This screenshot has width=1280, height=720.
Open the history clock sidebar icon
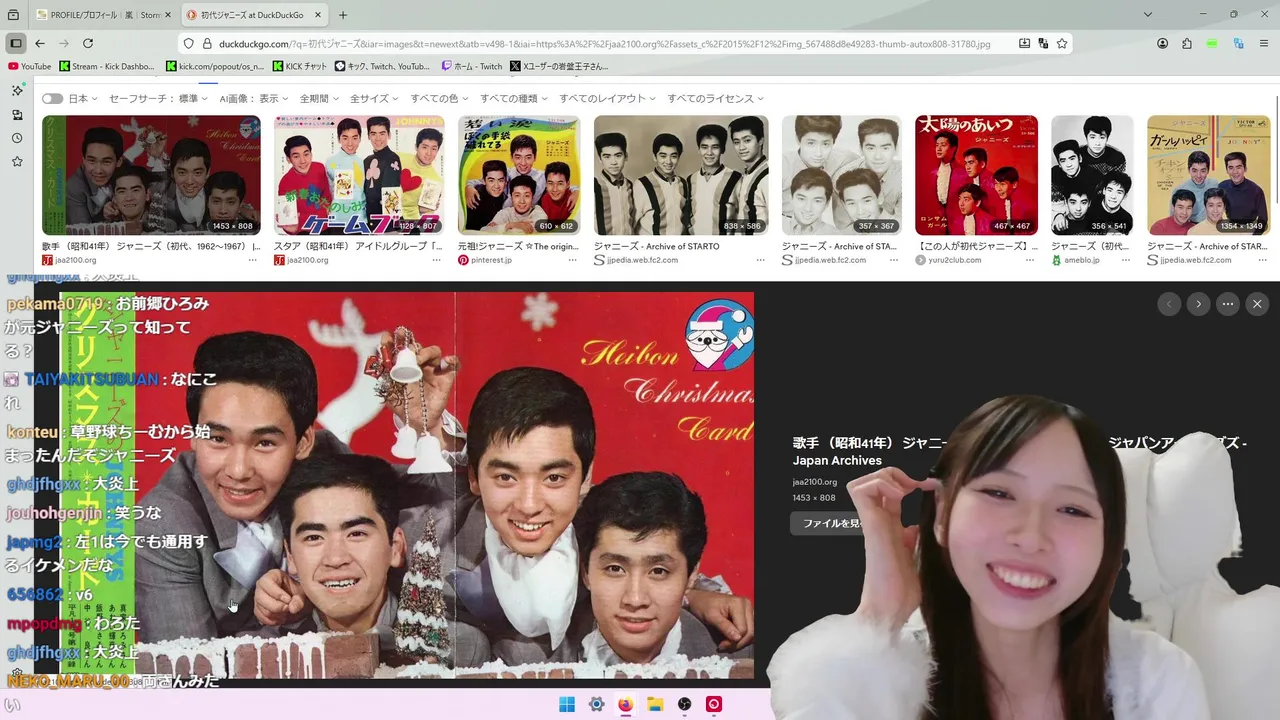pyautogui.click(x=17, y=138)
